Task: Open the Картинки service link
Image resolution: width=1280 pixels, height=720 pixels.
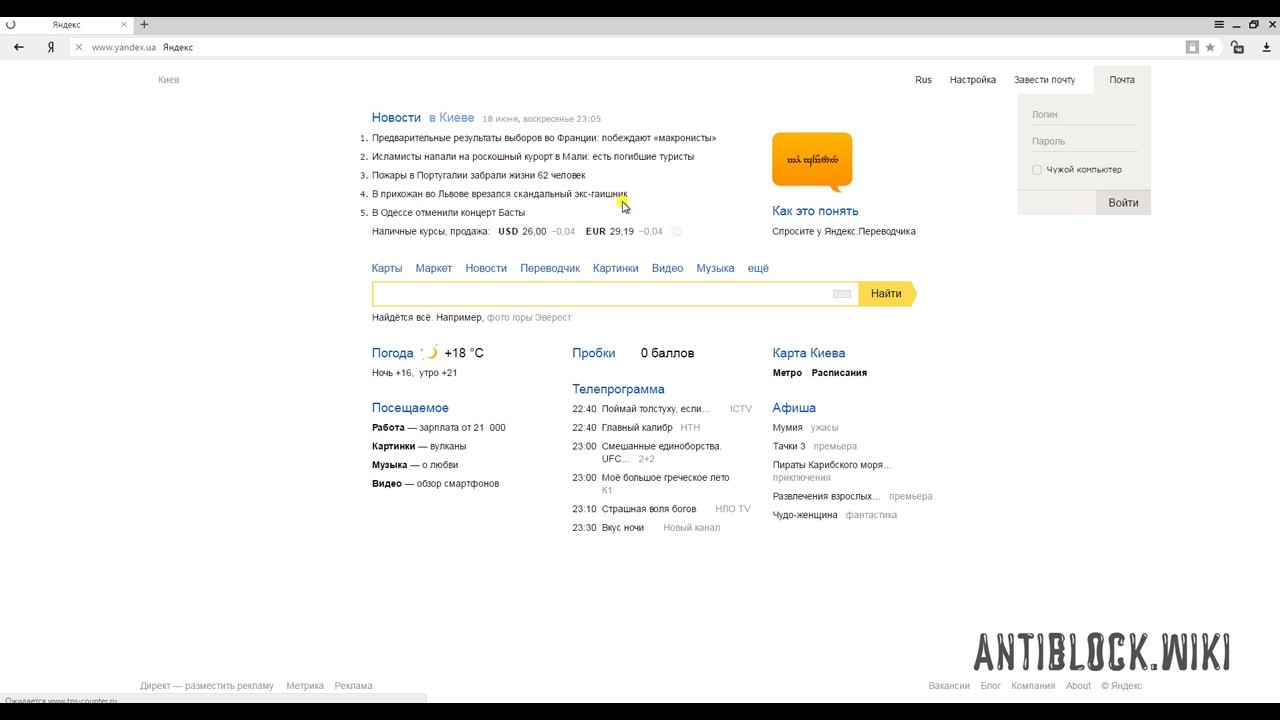Action: pyautogui.click(x=615, y=268)
